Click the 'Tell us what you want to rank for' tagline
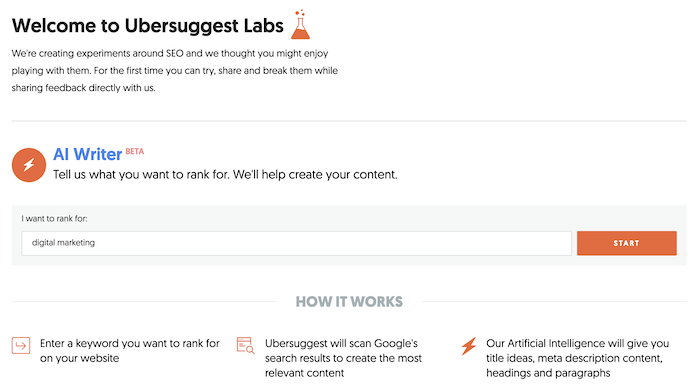Viewport: 700px width, 389px height. (x=225, y=174)
